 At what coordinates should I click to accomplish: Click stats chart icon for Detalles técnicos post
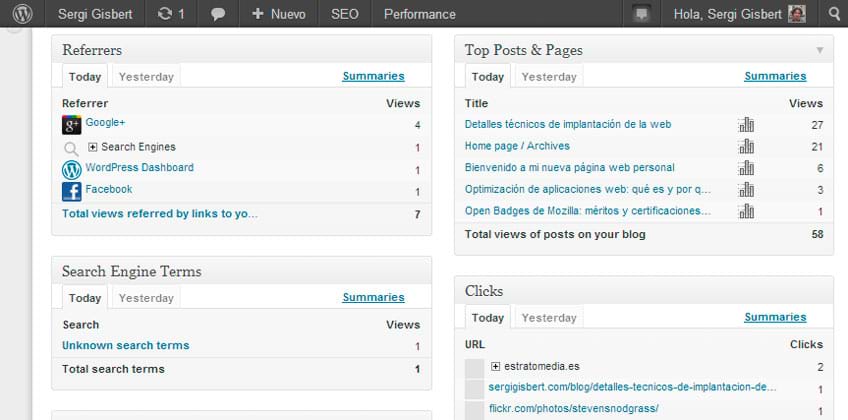[746, 125]
